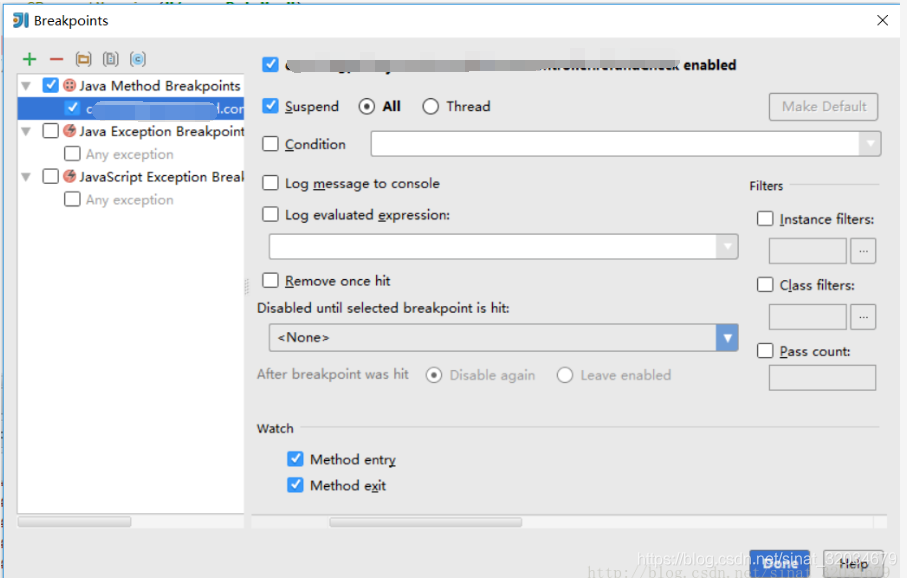Image resolution: width=907 pixels, height=578 pixels.
Task: Focus the Pass count text field
Action: click(822, 378)
